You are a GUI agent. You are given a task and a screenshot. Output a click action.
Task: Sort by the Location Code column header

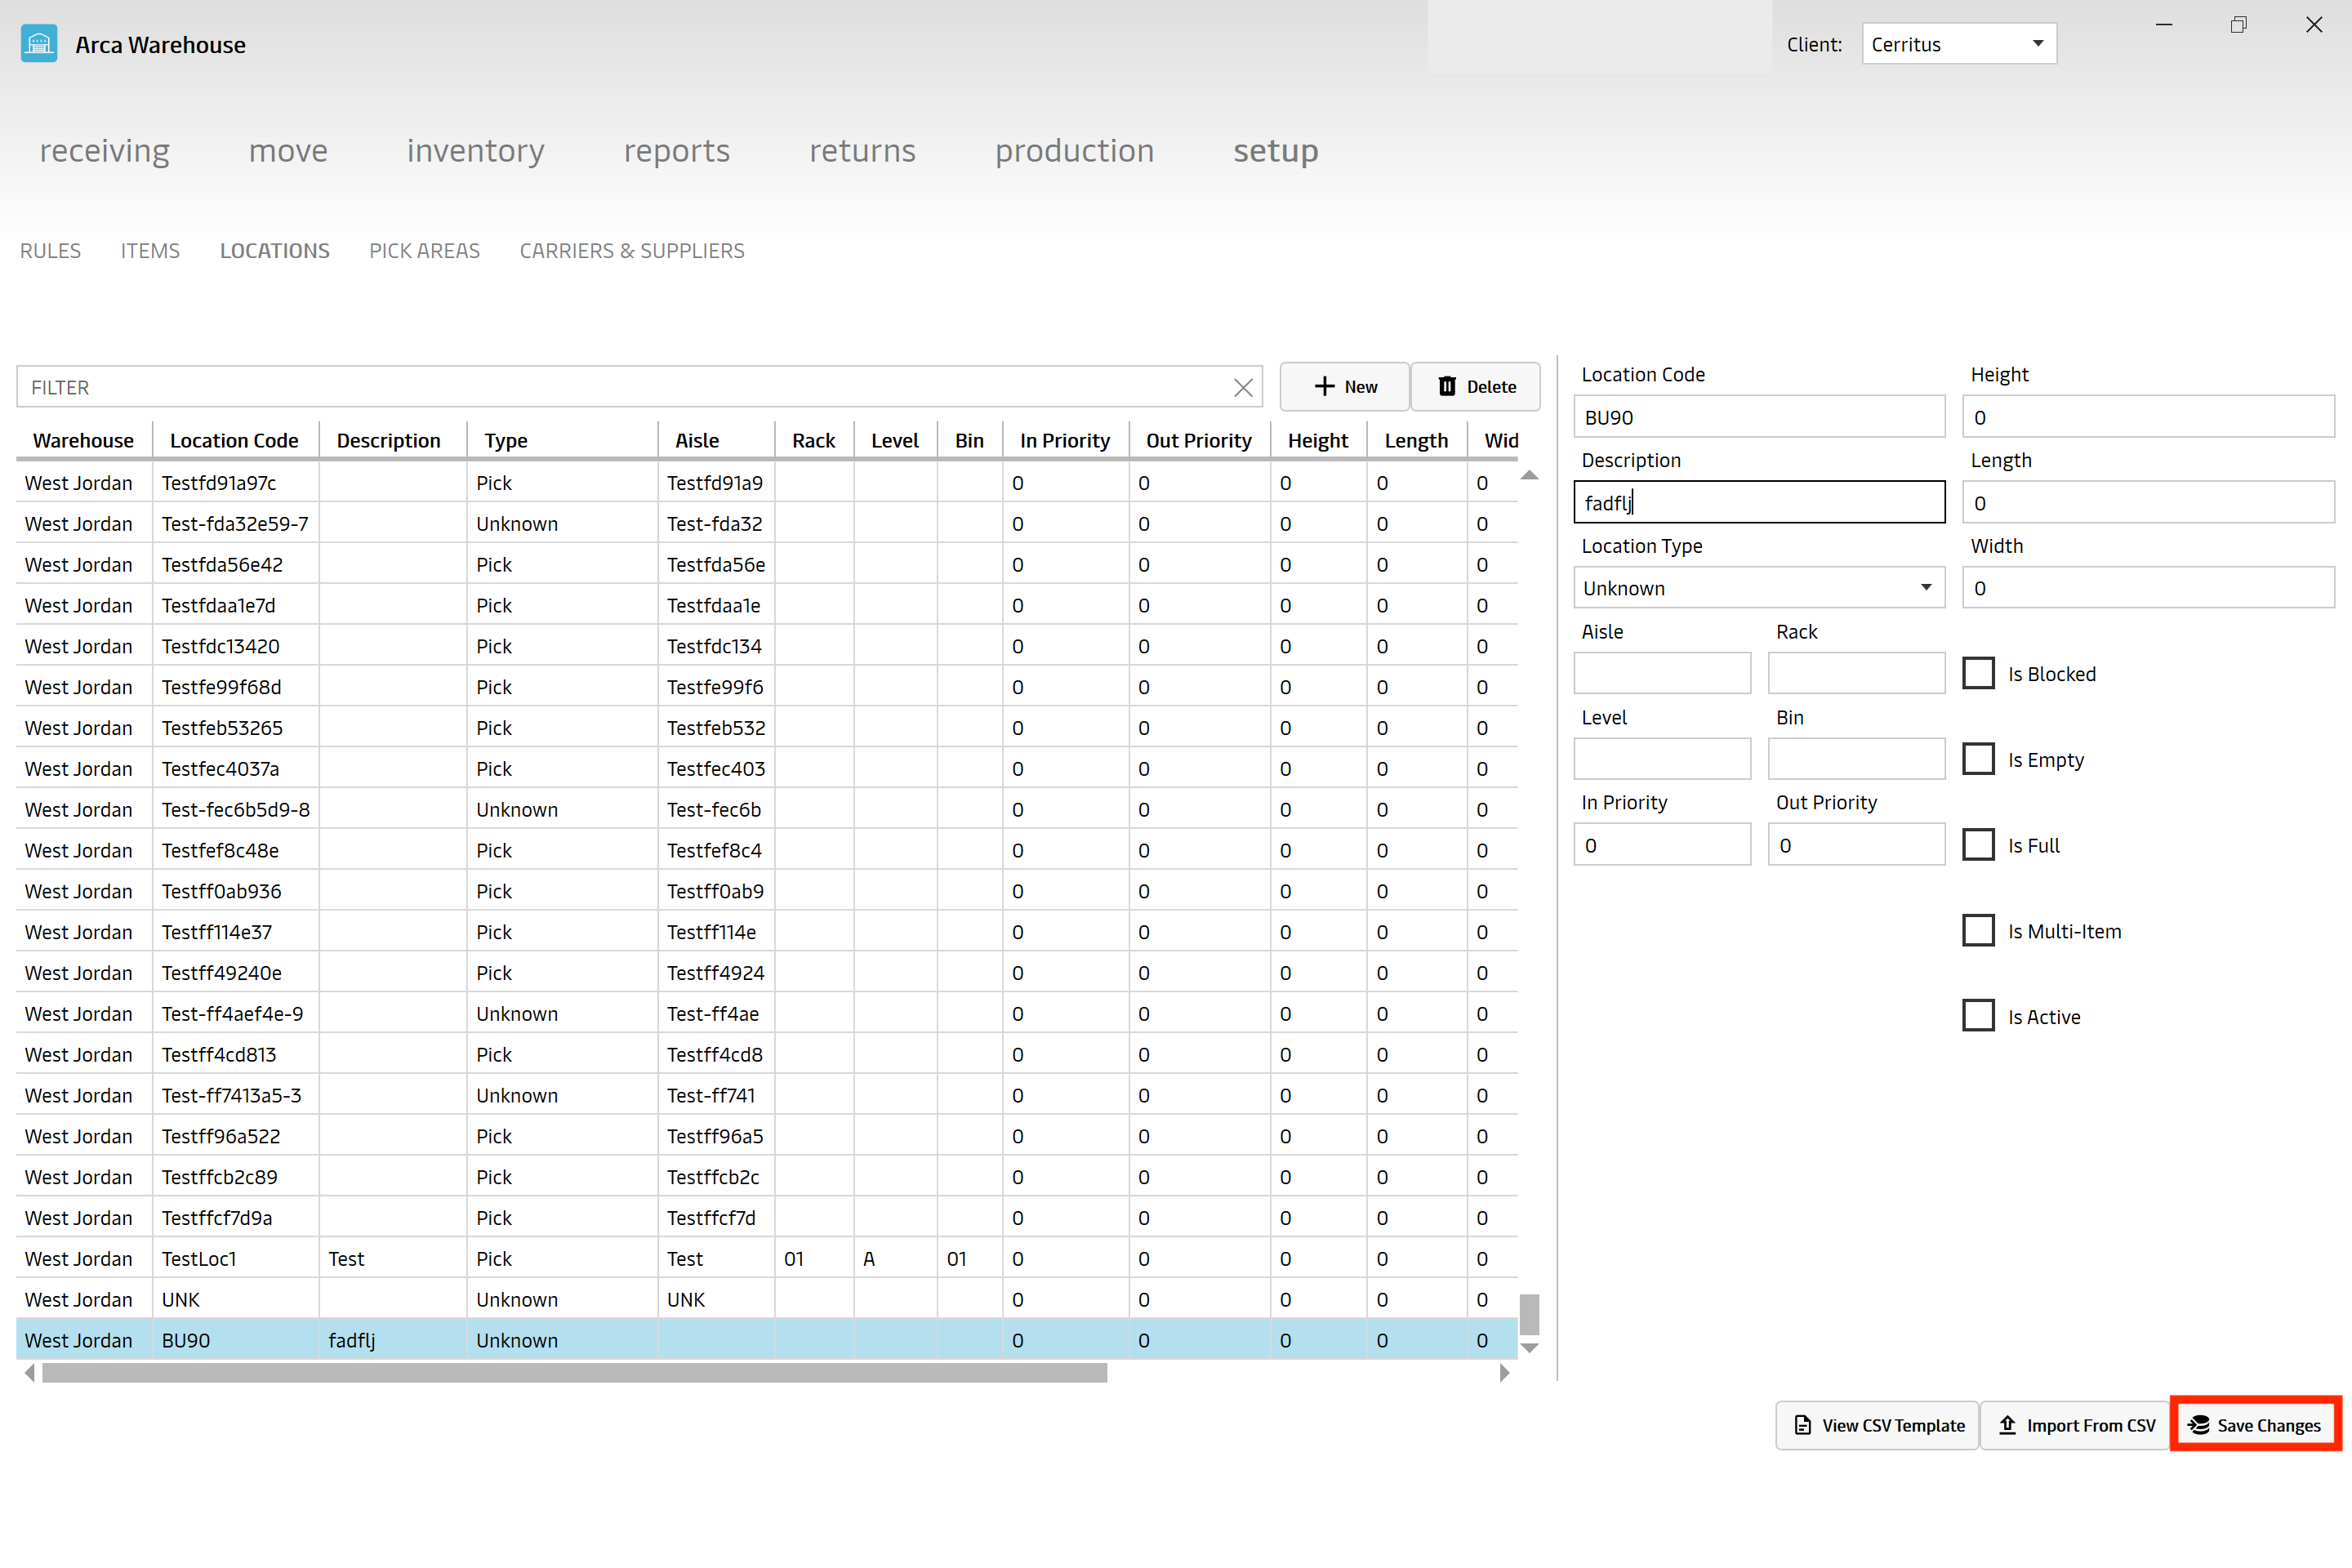point(234,441)
